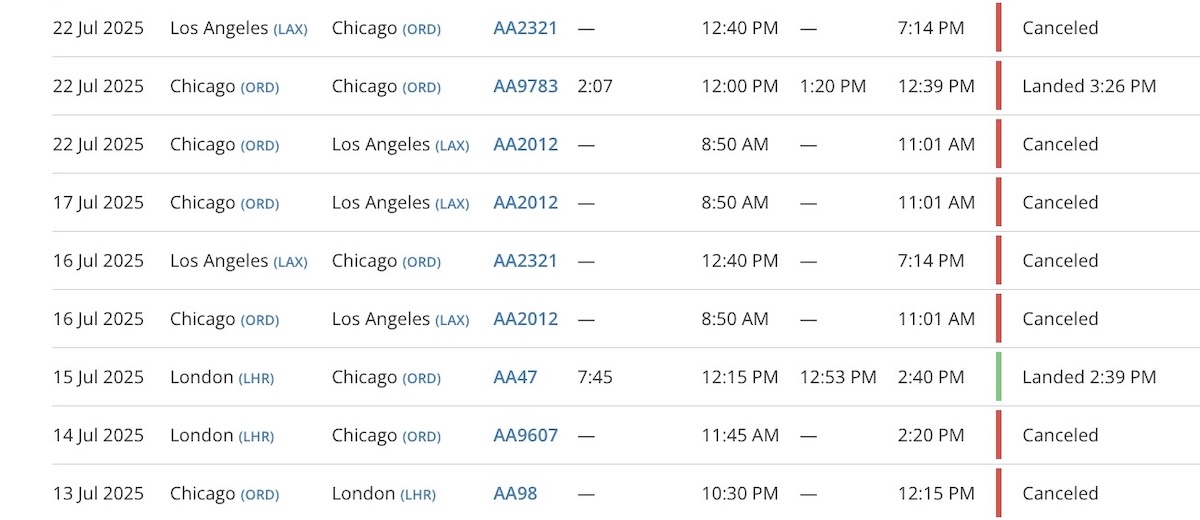Open the AA9607 flight link
Screen dimensions: 1200x520
point(525,435)
